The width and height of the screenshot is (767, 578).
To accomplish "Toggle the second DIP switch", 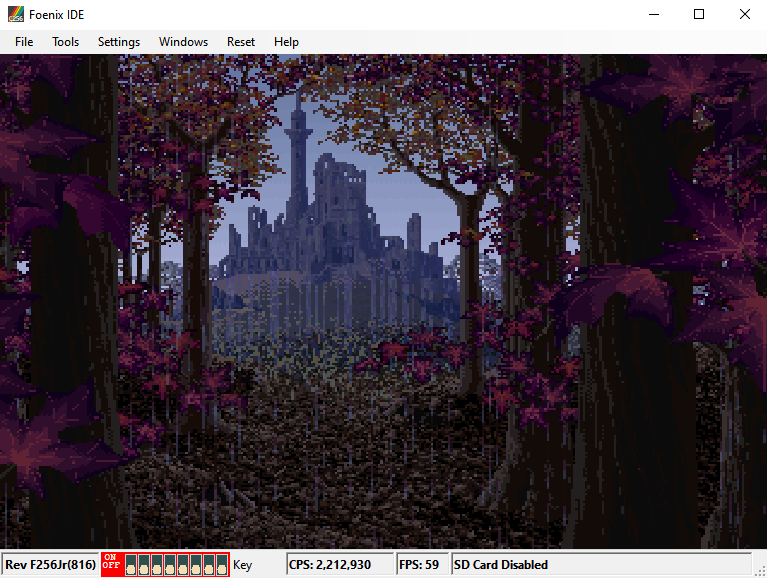I will click(144, 564).
